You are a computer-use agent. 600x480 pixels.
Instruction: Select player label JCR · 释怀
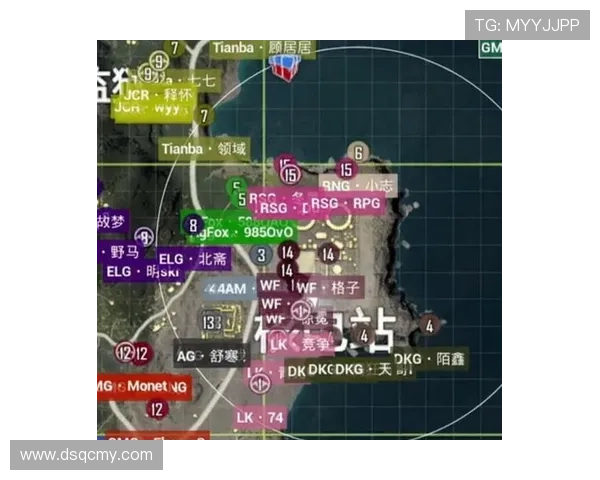pos(156,95)
